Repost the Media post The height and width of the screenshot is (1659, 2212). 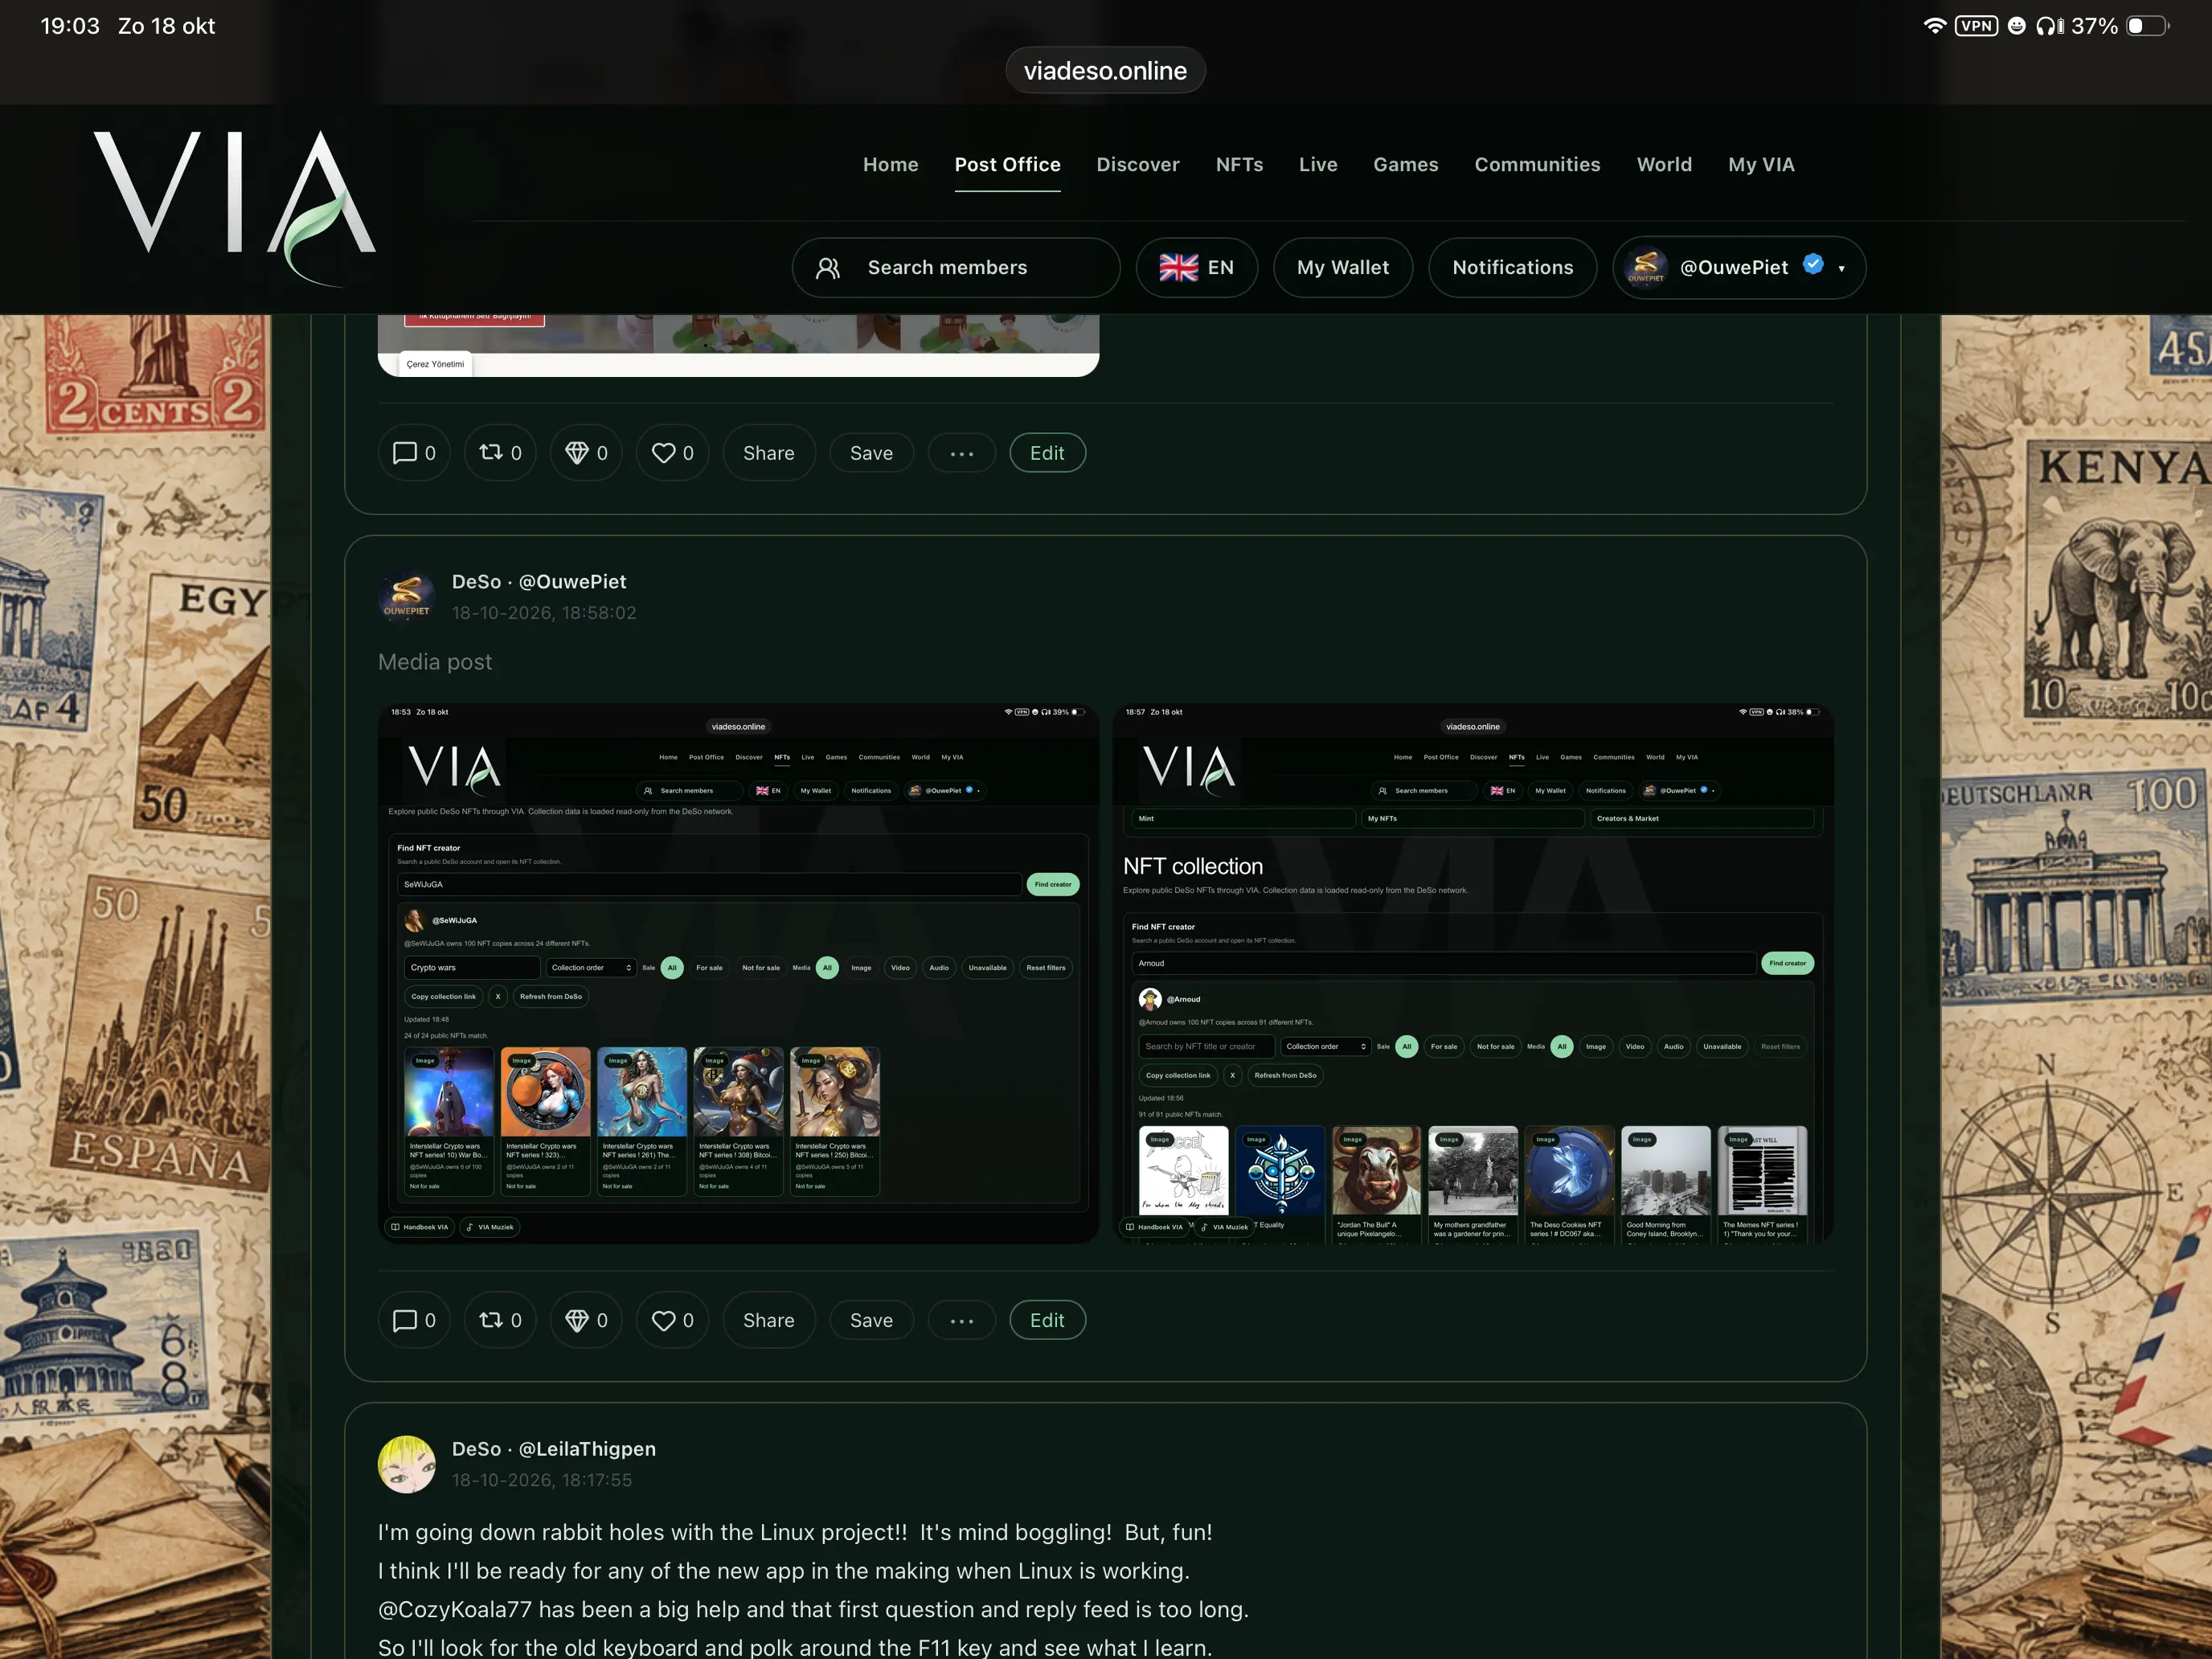tap(500, 1320)
